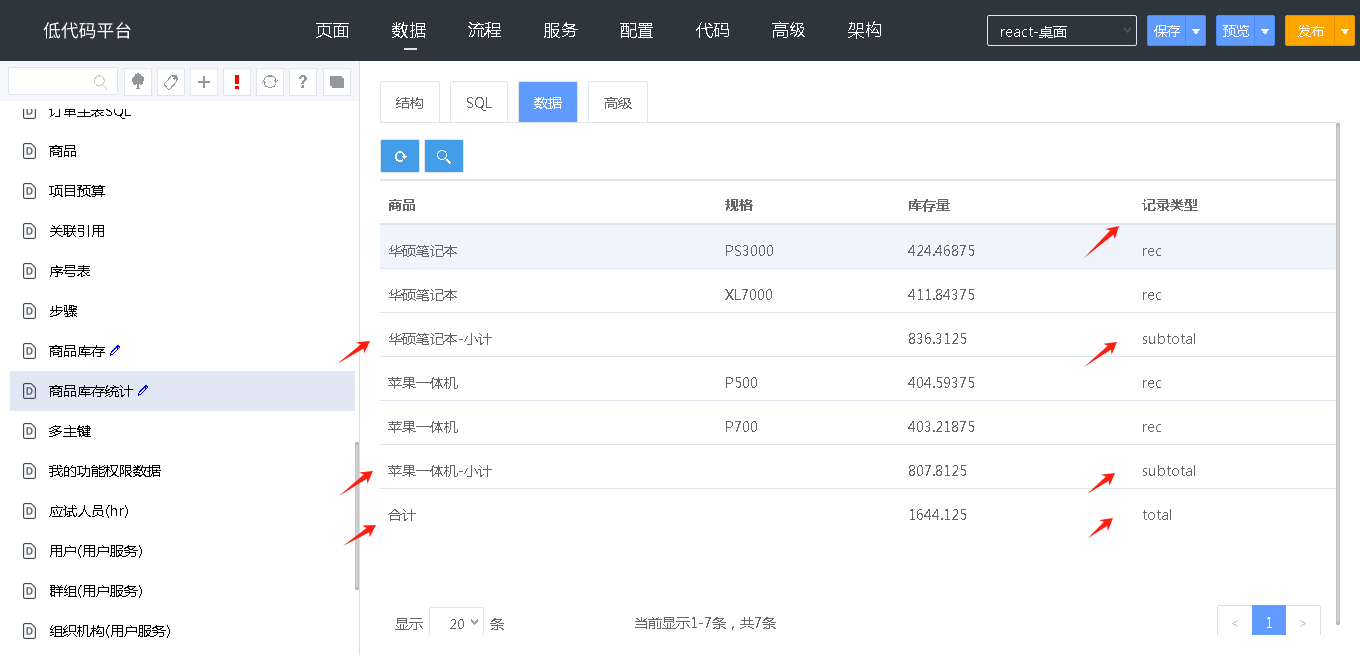The image size is (1360, 655).
Task: Switch to the SQL tab
Action: (479, 102)
